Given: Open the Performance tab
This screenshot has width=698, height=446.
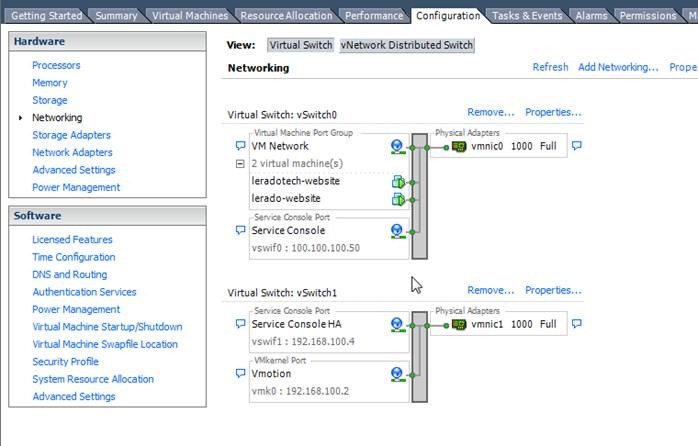Looking at the screenshot, I should point(374,15).
